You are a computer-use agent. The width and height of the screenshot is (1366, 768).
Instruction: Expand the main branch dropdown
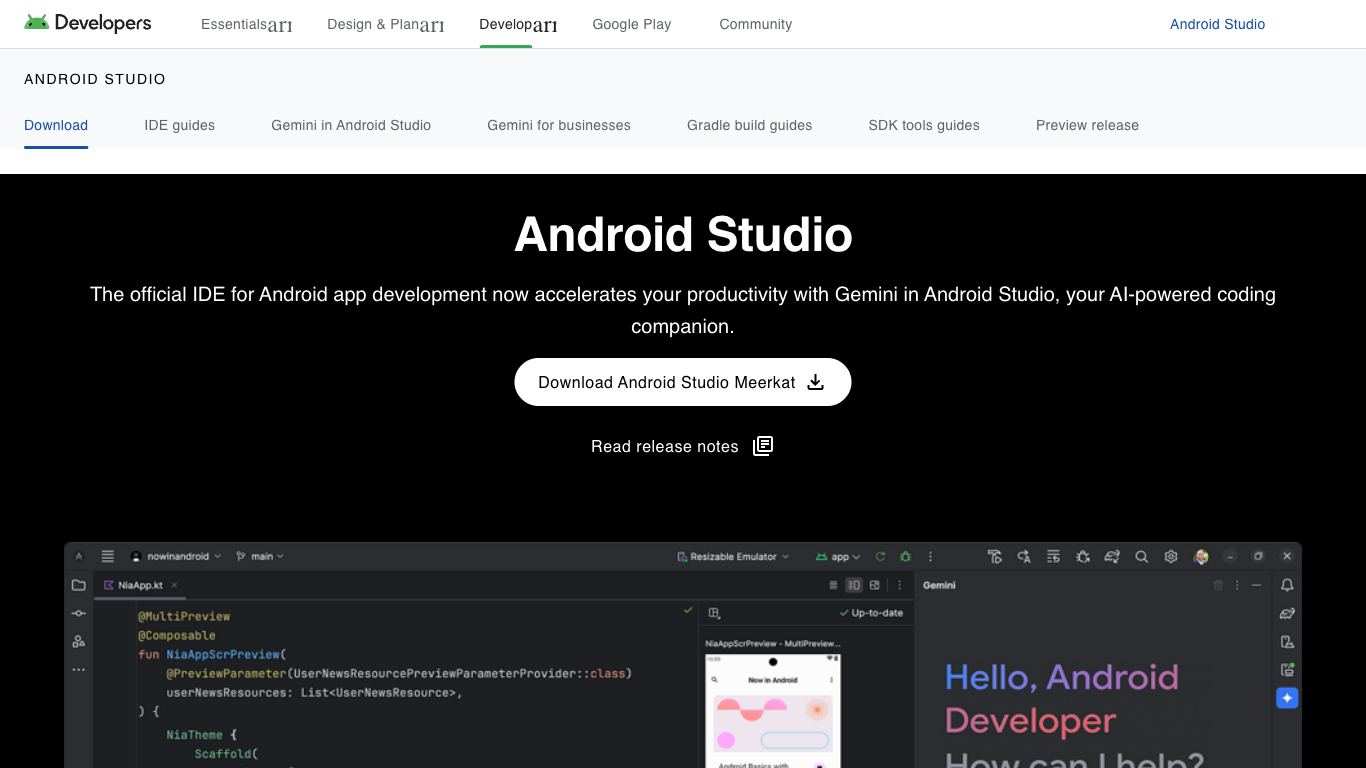click(x=260, y=557)
